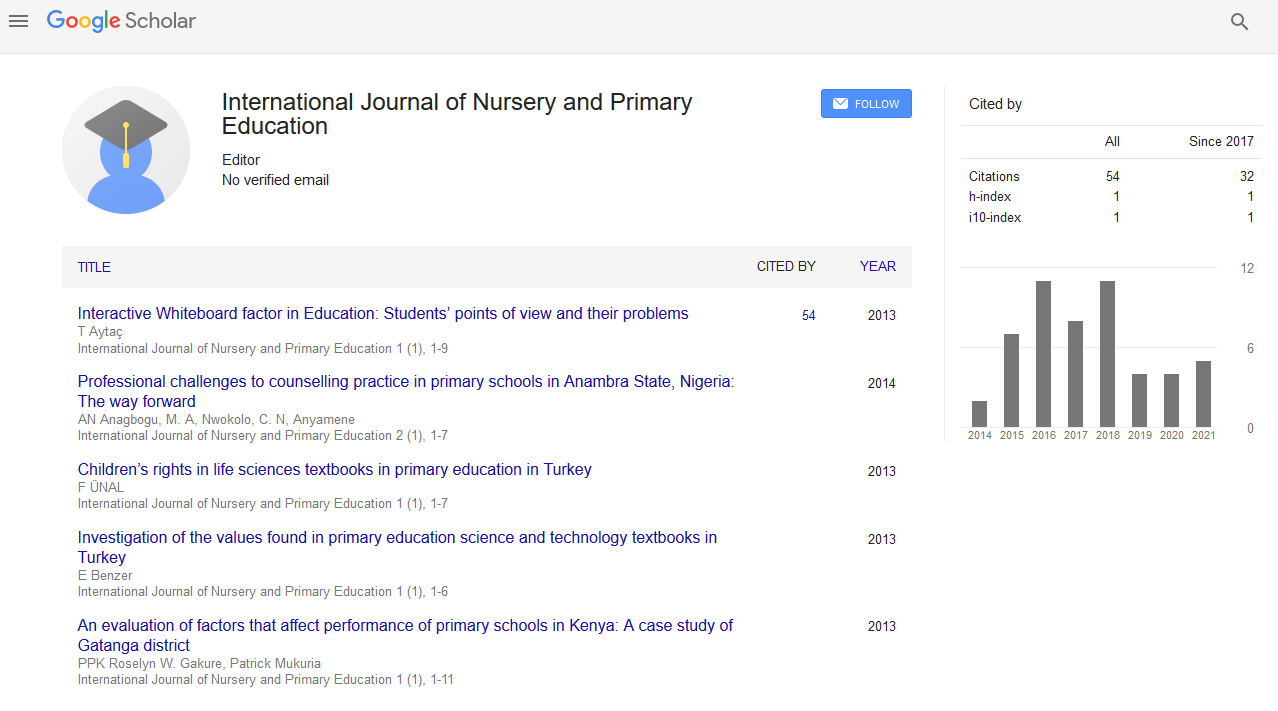Open the hamburger menu icon
Screen dimensions: 1278x711
tap(18, 21)
